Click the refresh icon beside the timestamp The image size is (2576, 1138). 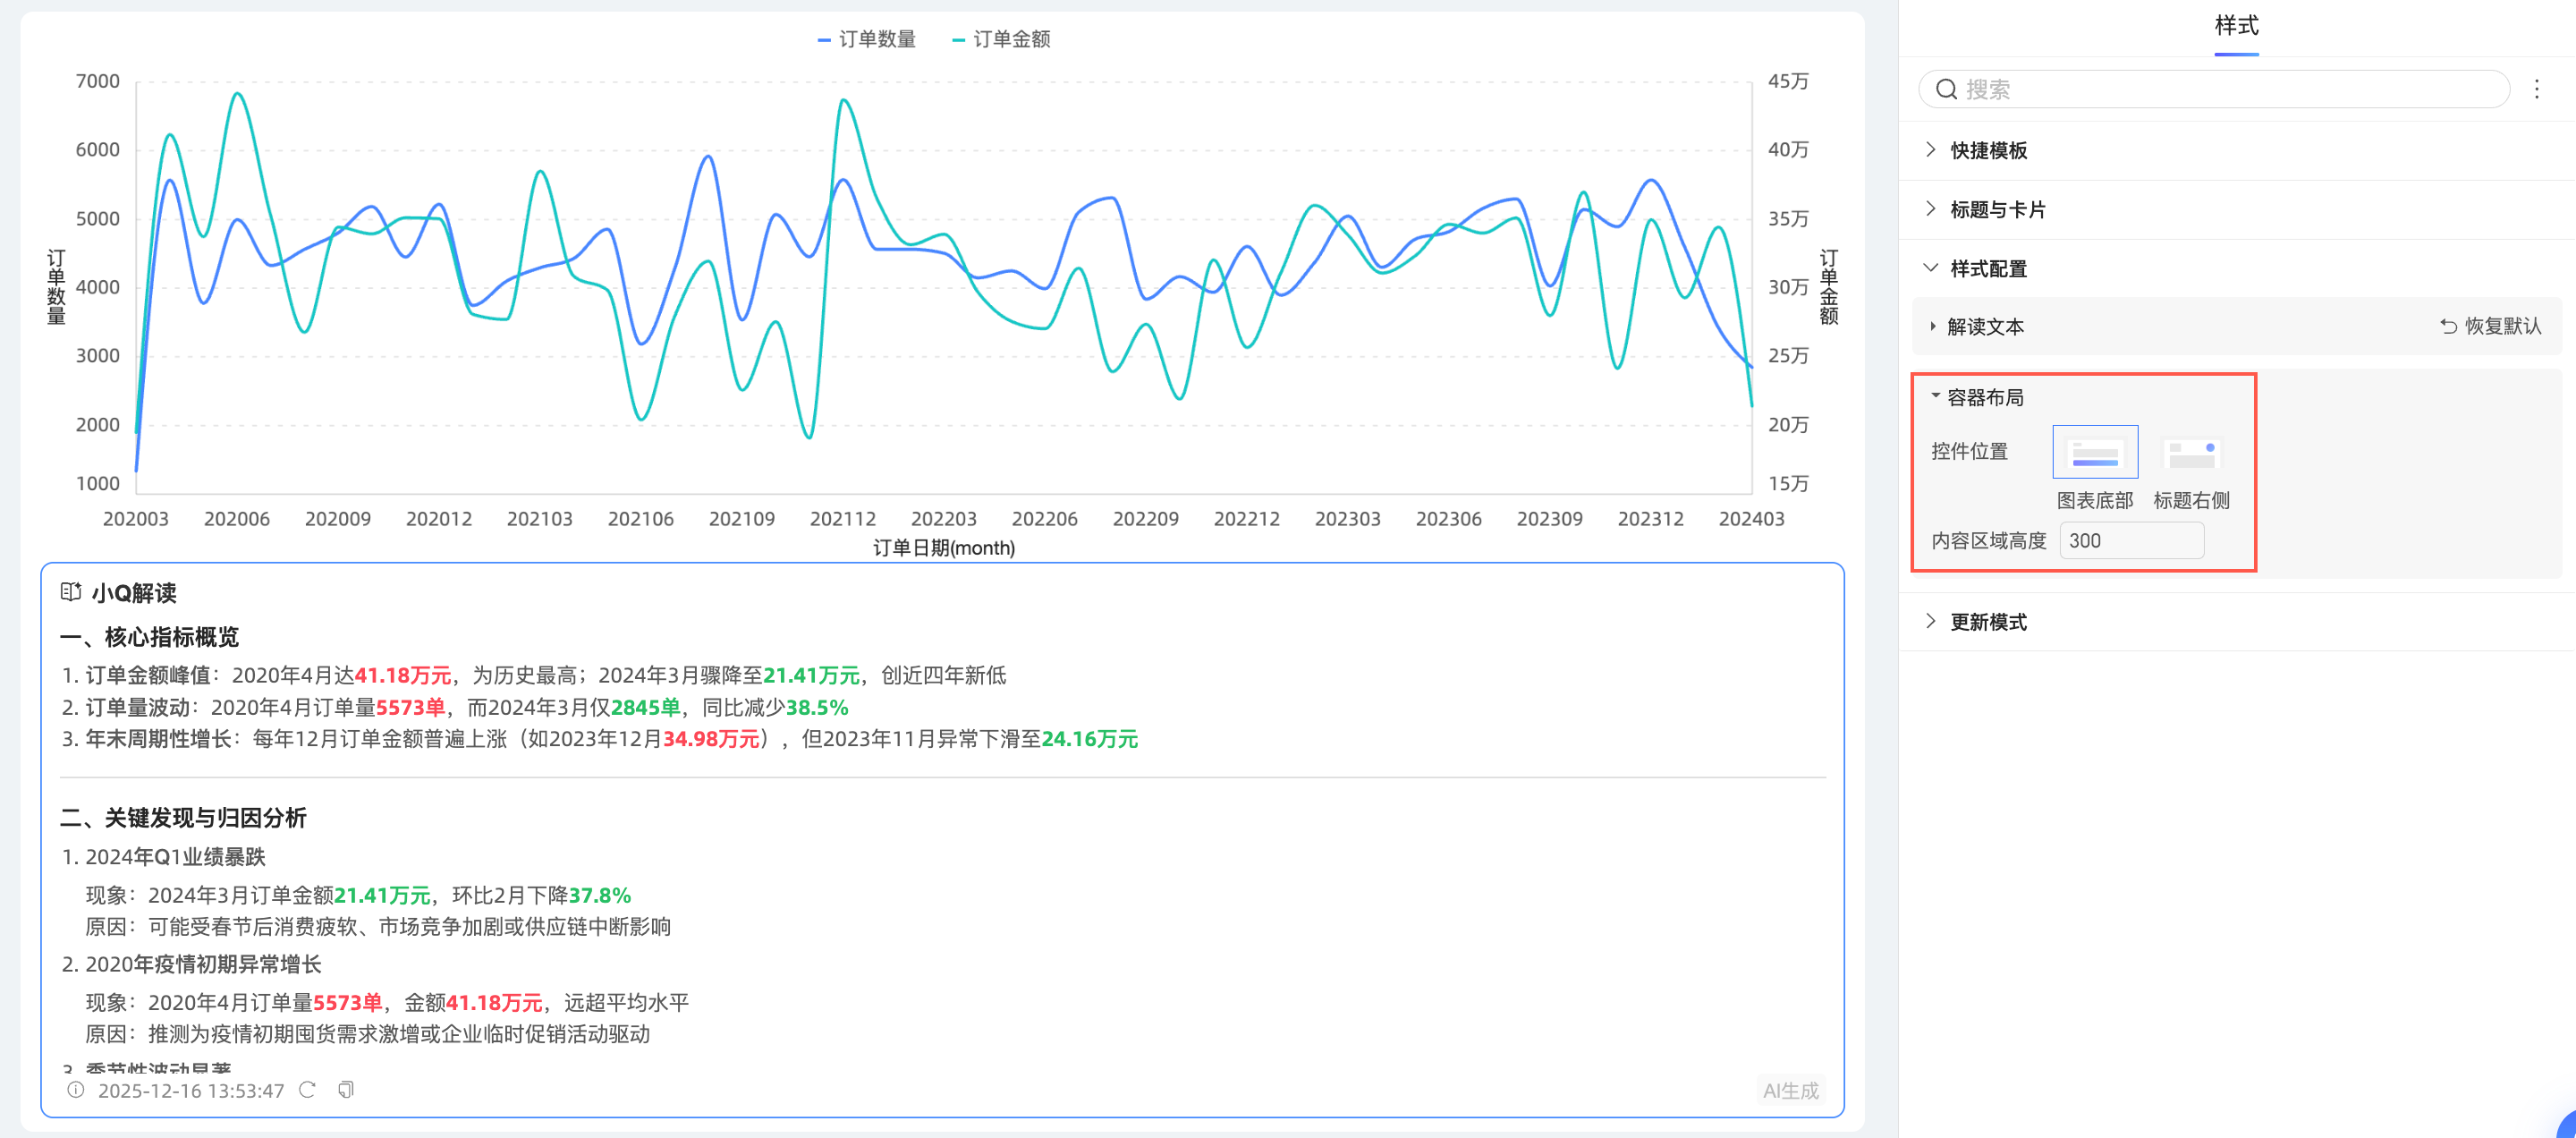[x=307, y=1090]
